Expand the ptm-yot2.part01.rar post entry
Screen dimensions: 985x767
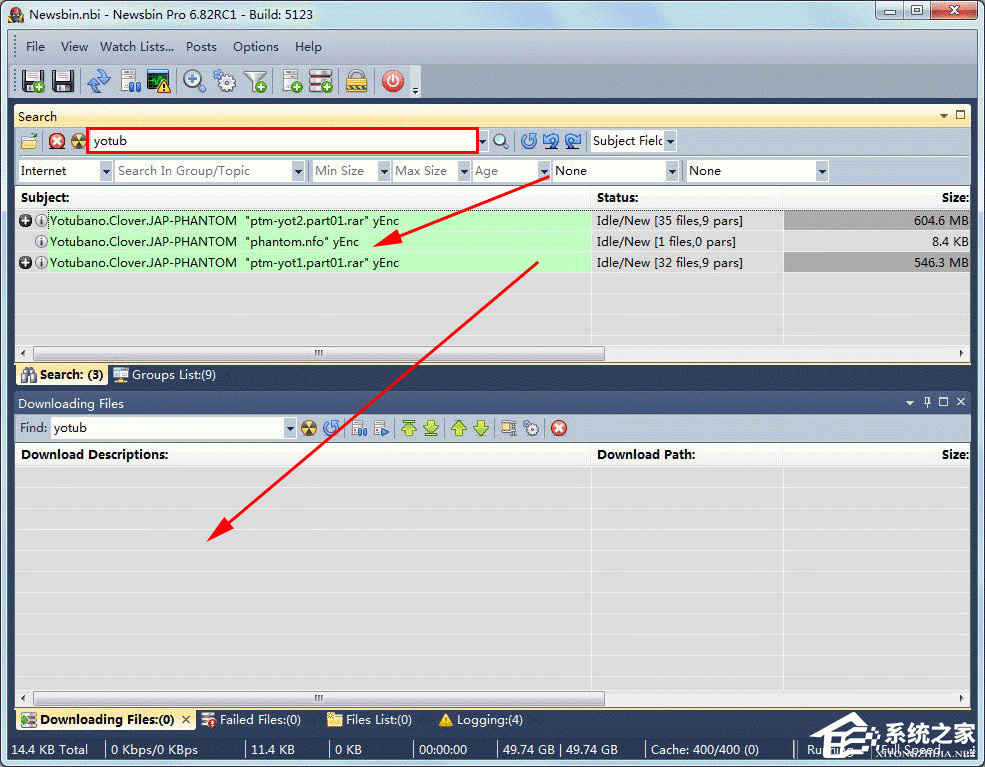tap(26, 220)
